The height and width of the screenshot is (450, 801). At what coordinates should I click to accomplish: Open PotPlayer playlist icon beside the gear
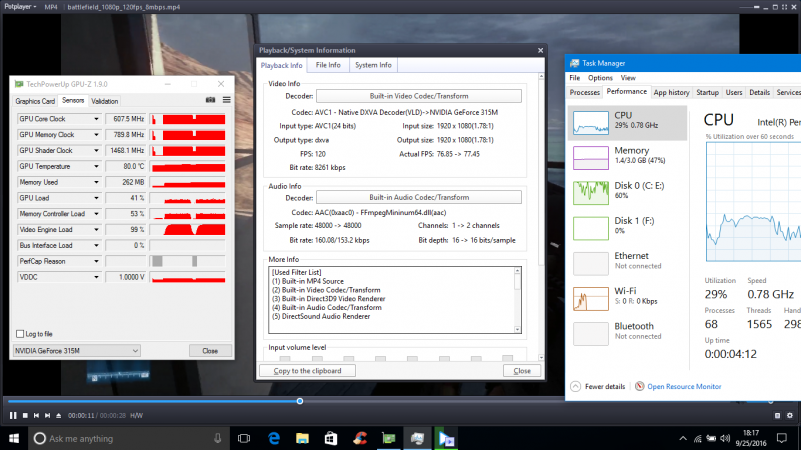778,416
